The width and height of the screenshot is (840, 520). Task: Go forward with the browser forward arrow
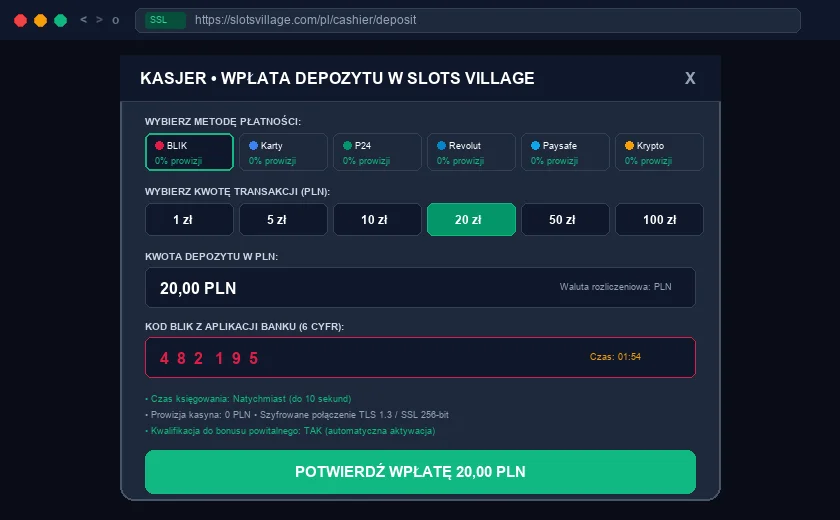[x=99, y=20]
